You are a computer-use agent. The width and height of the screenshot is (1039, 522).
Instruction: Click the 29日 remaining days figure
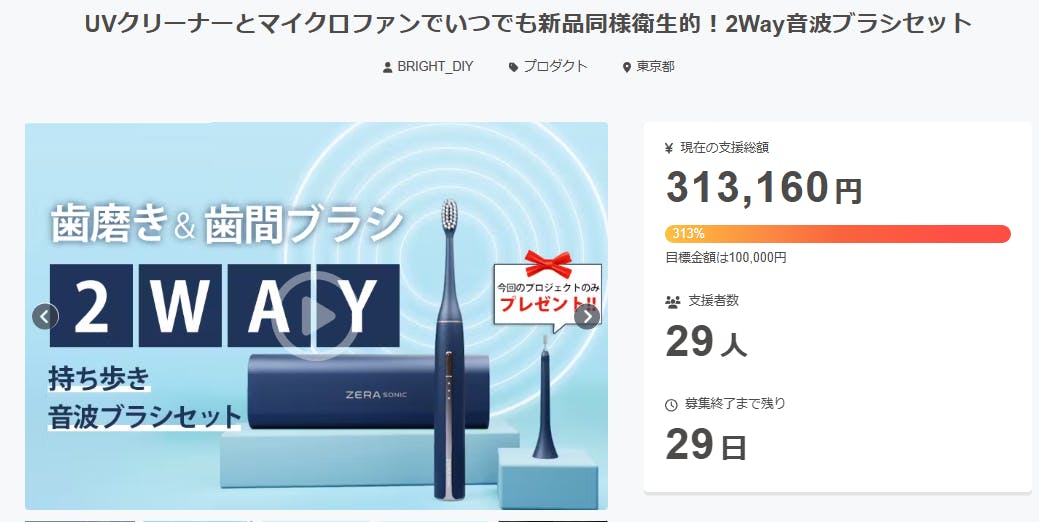point(706,445)
